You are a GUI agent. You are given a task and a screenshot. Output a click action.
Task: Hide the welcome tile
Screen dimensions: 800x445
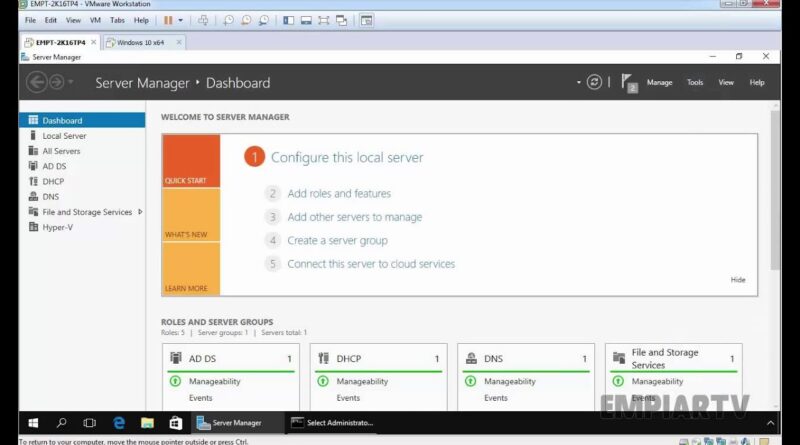pos(738,280)
